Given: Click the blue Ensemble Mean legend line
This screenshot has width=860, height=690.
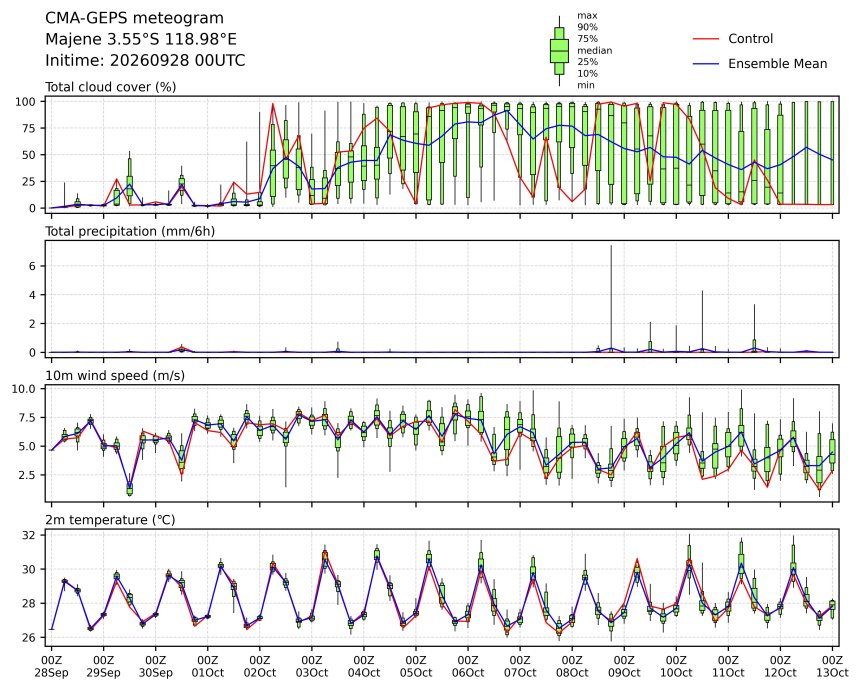Looking at the screenshot, I should click(706, 64).
